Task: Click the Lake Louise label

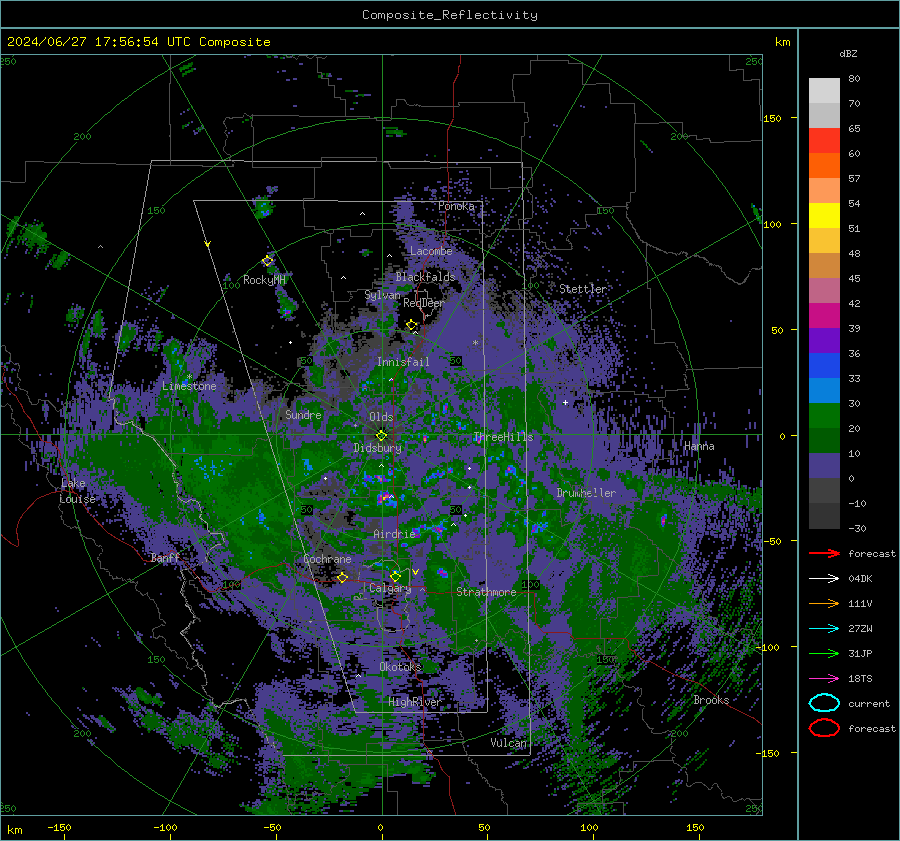Action: (x=77, y=491)
